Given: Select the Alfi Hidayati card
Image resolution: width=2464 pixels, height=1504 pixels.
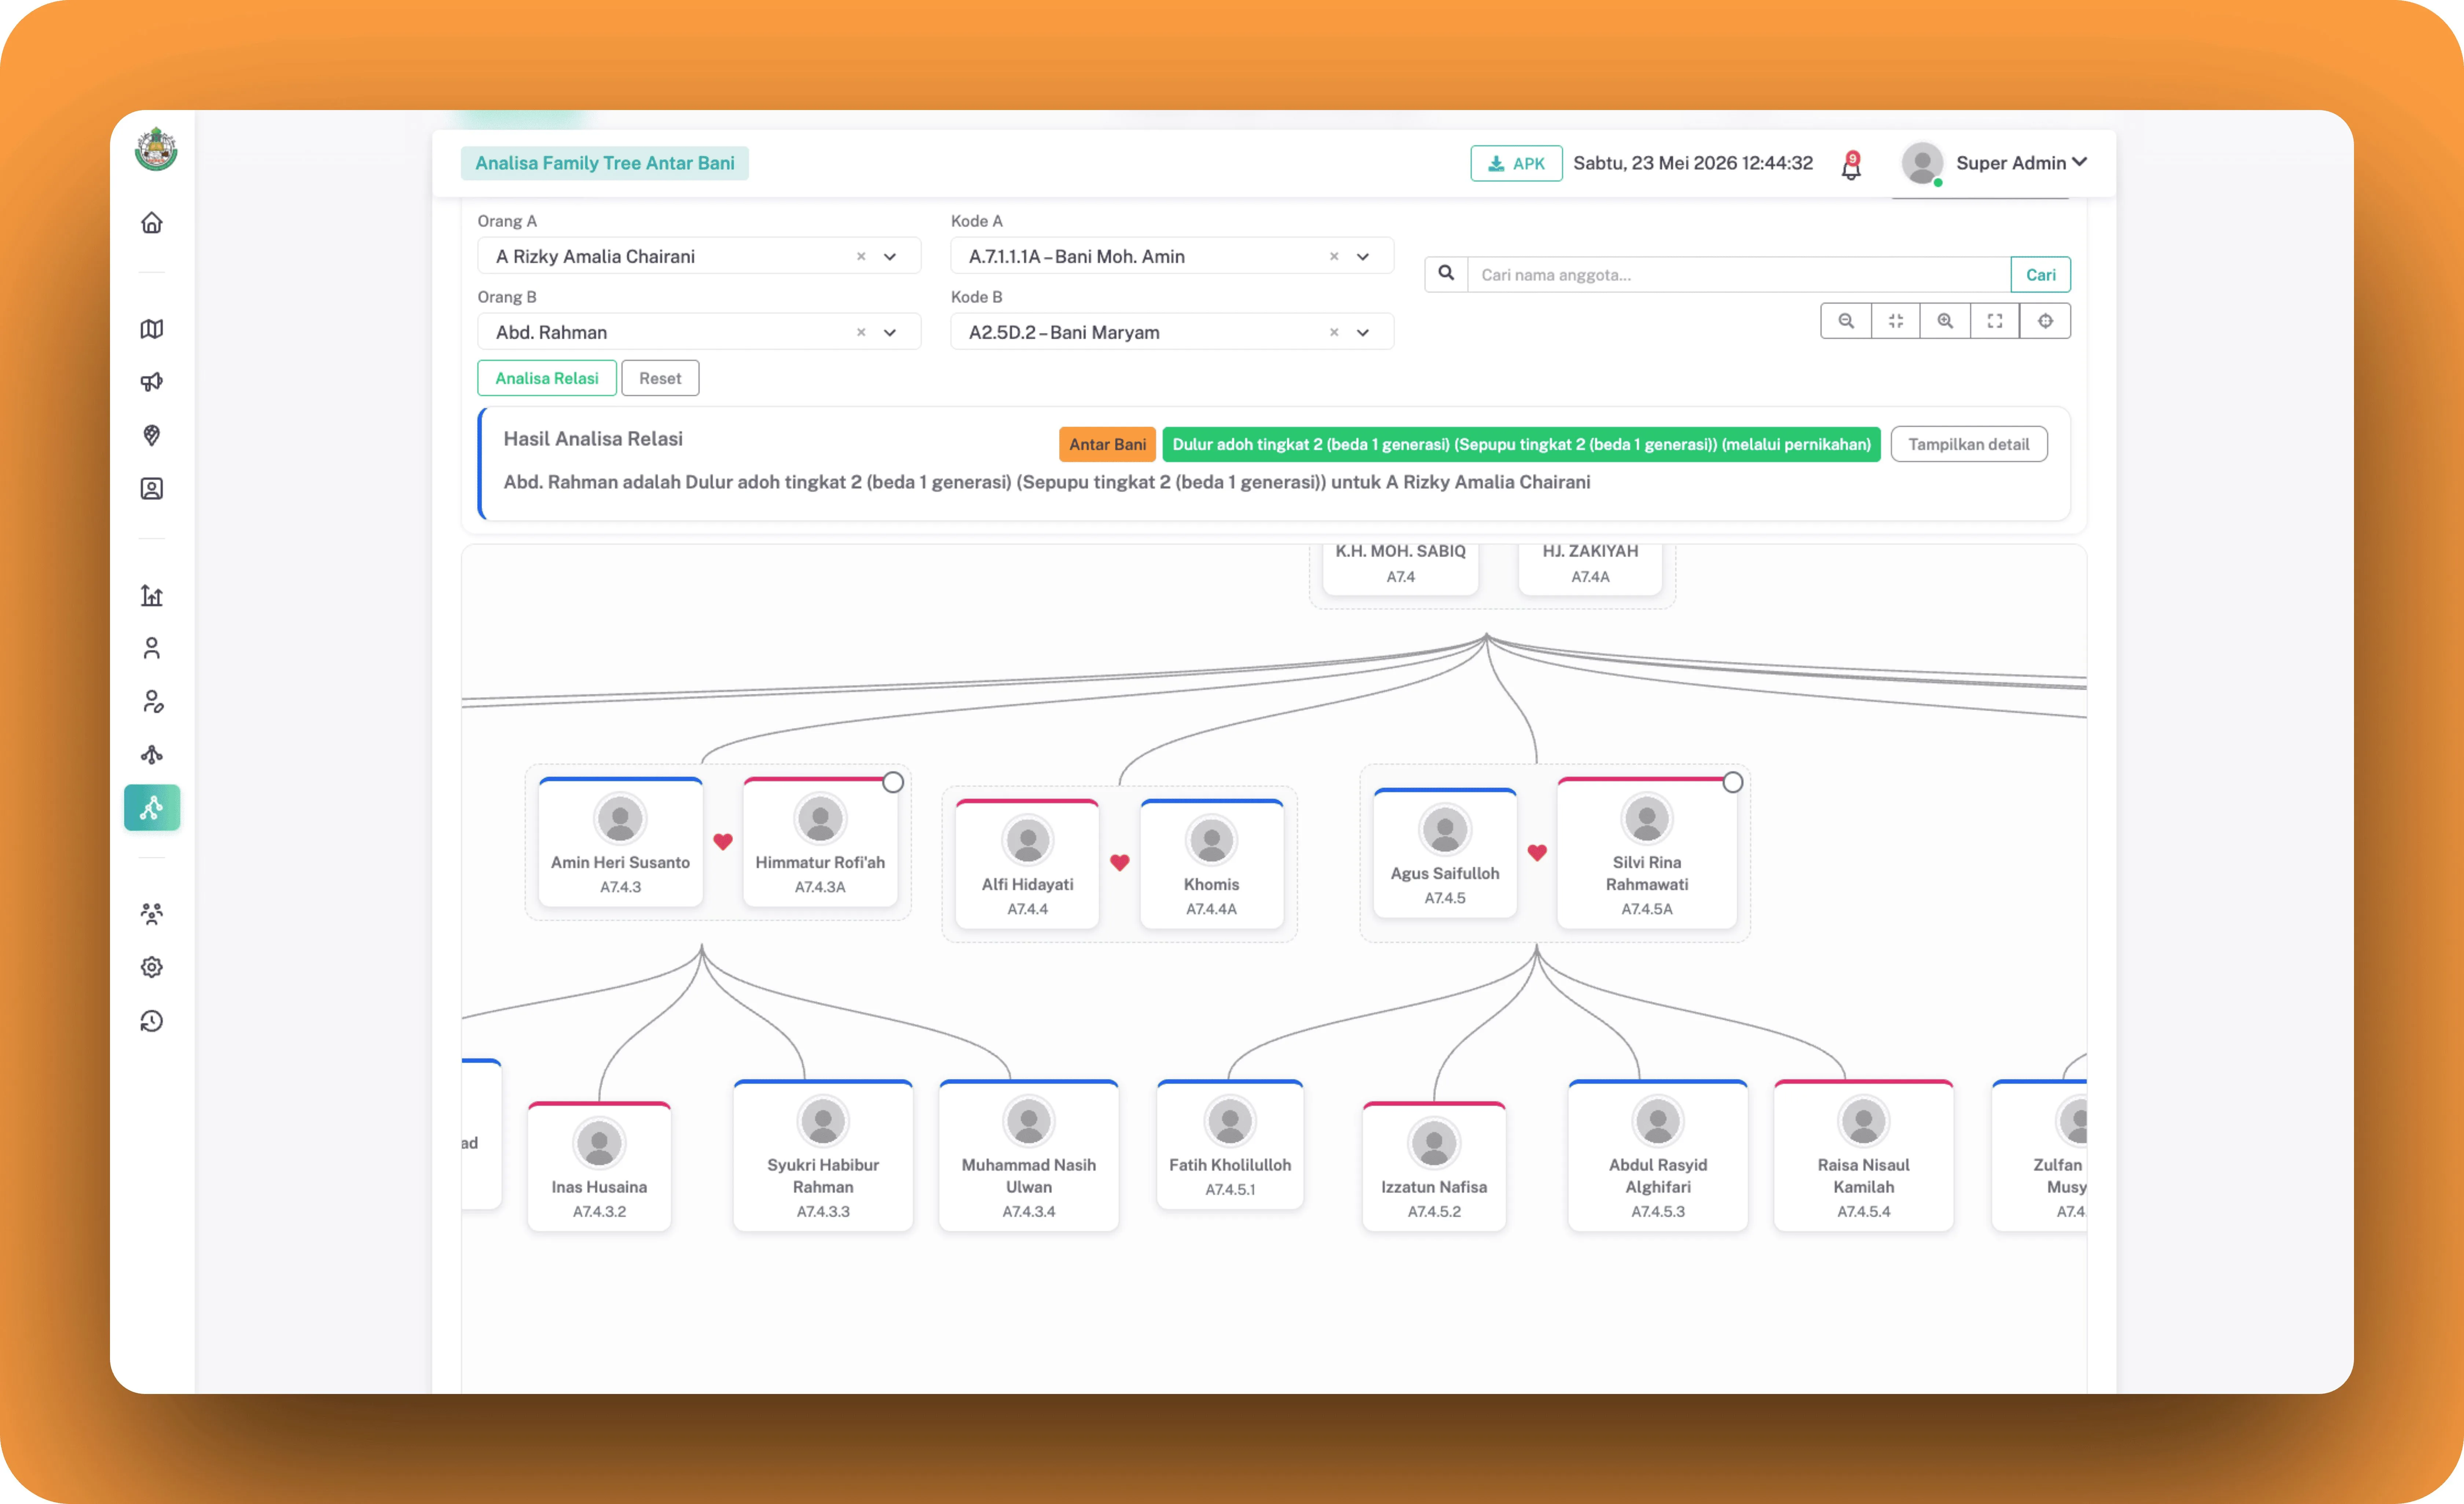Looking at the screenshot, I should 1027,864.
